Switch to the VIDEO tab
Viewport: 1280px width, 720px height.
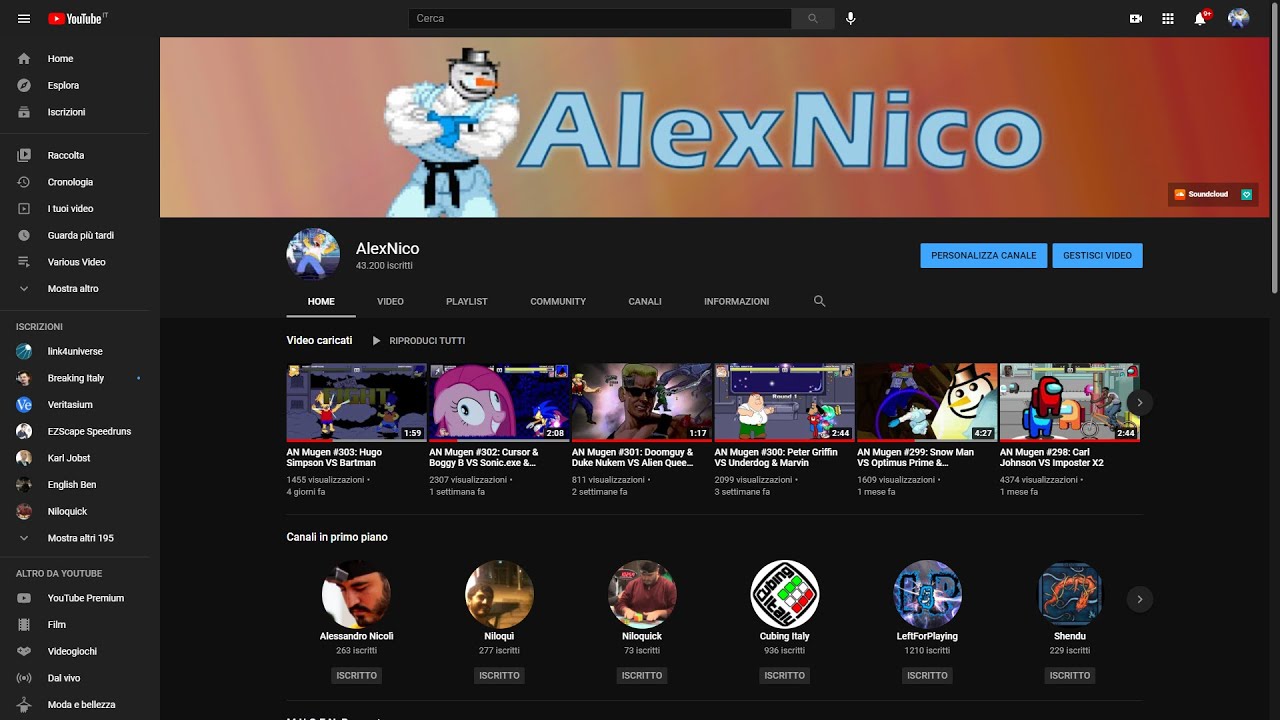tap(390, 301)
